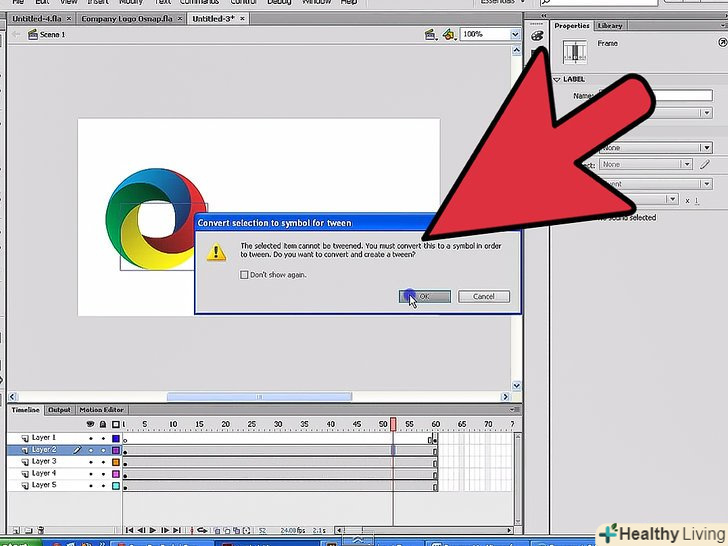Toggle visibility dot for Layer 1
728x546 pixels.
point(91,438)
